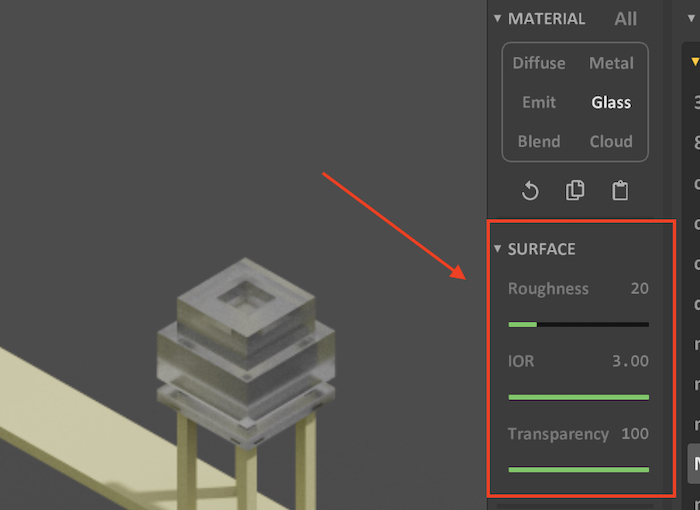Click the Transparency label
Image resolution: width=700 pixels, height=510 pixels.
click(x=558, y=434)
